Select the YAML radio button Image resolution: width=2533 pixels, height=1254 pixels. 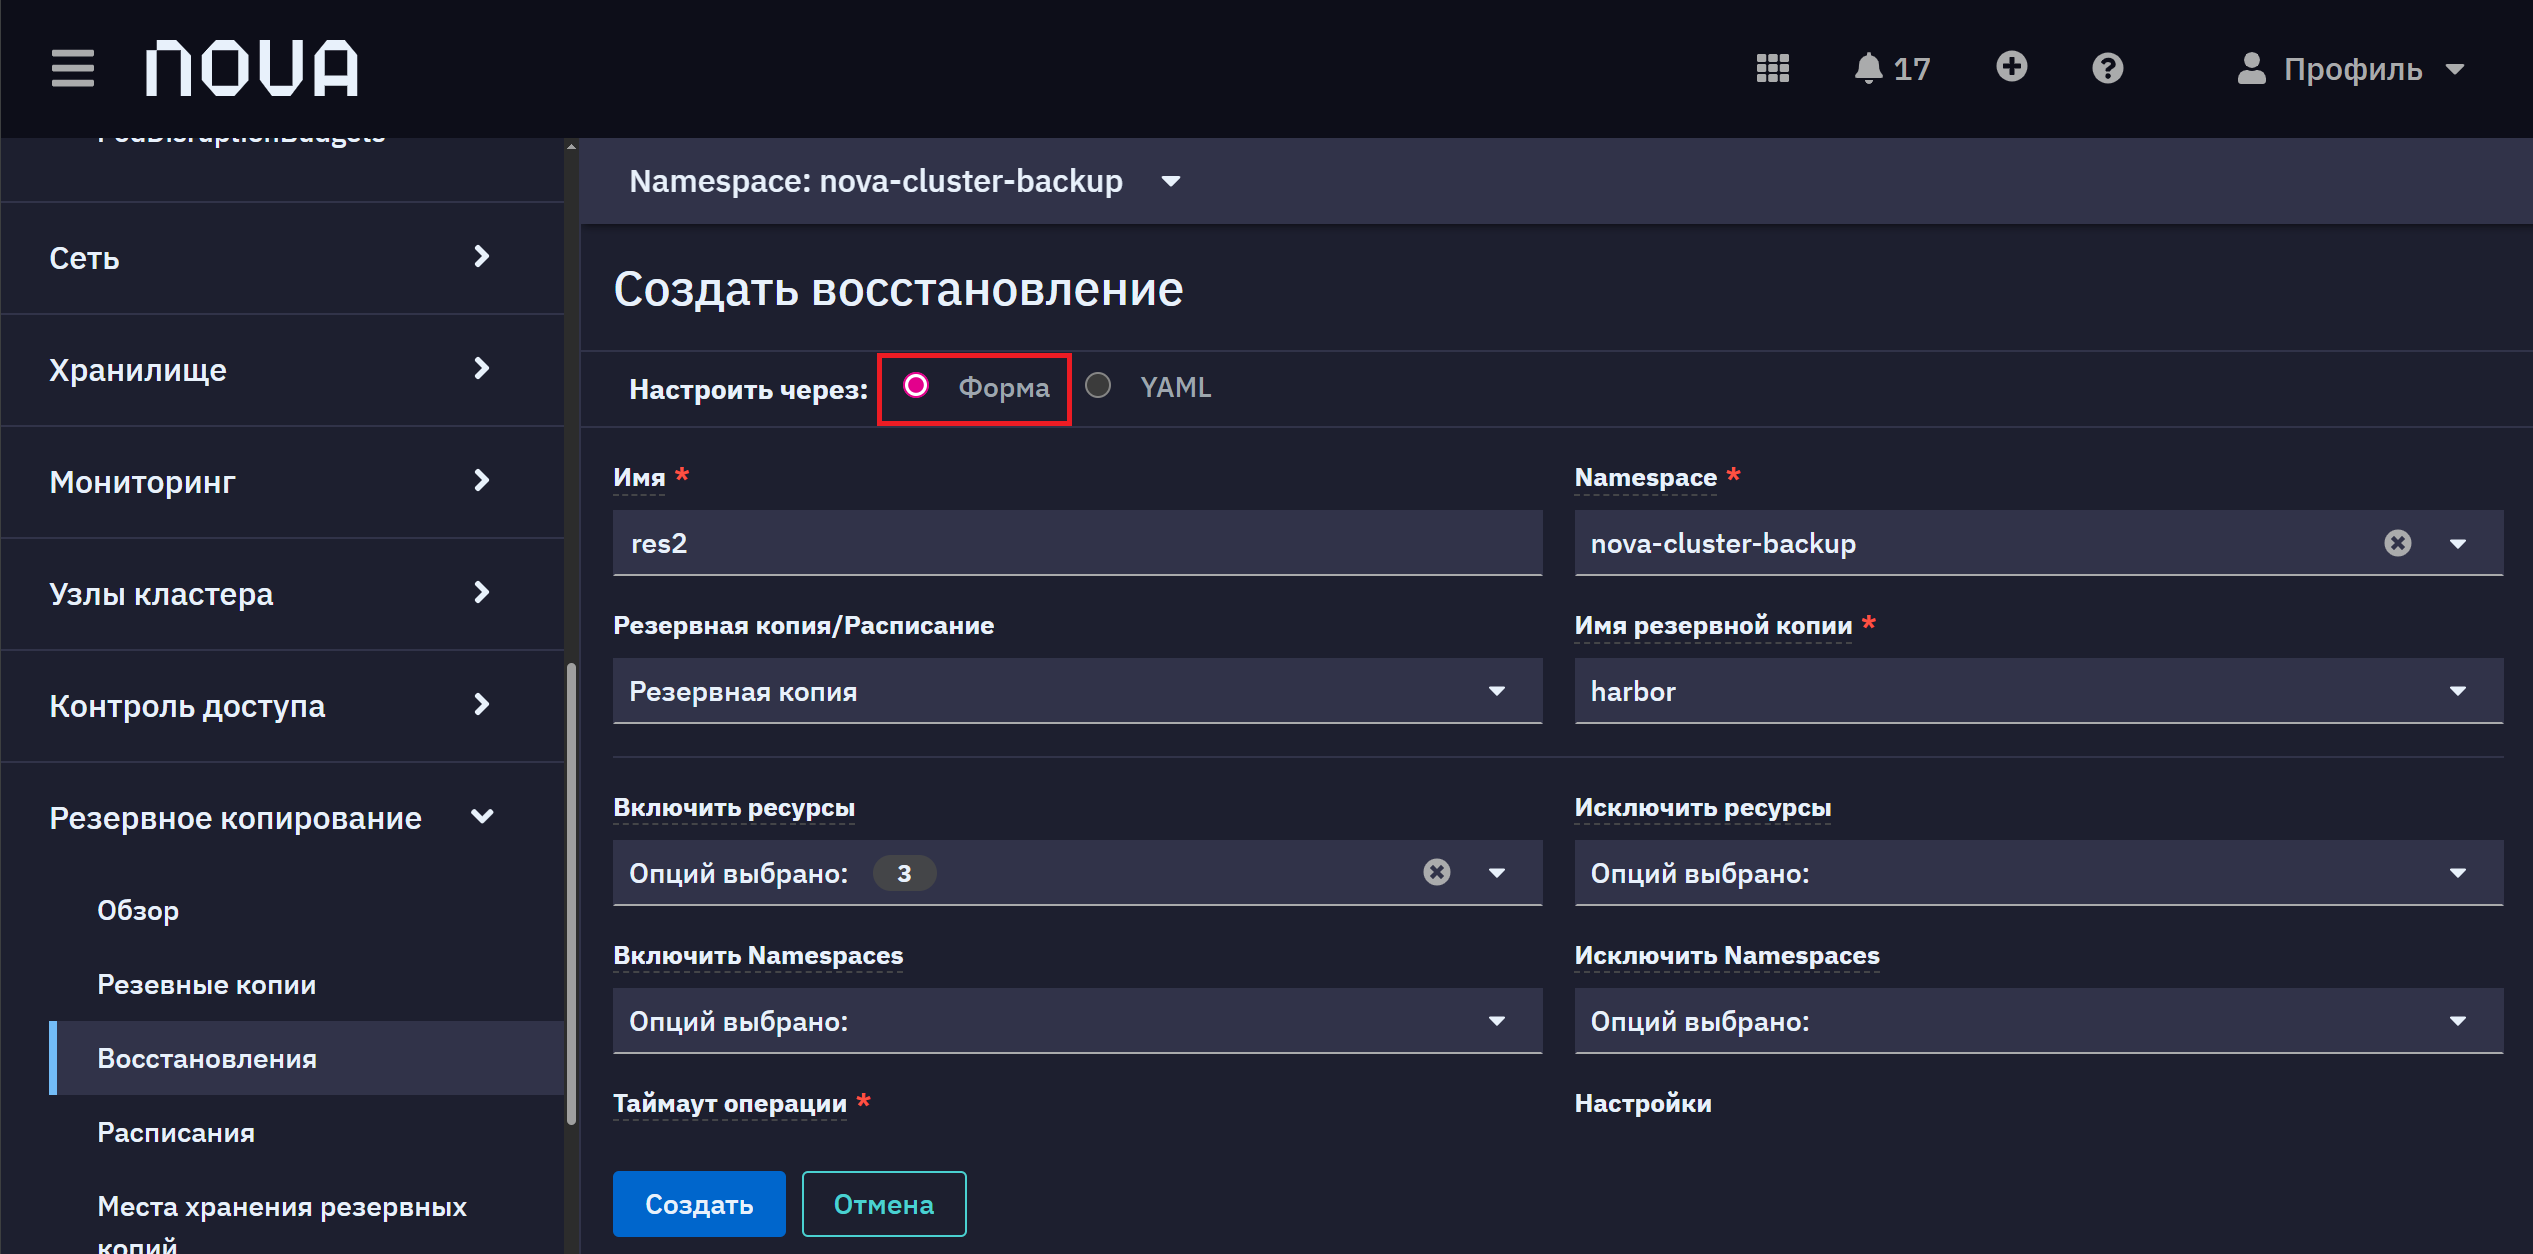(1097, 386)
